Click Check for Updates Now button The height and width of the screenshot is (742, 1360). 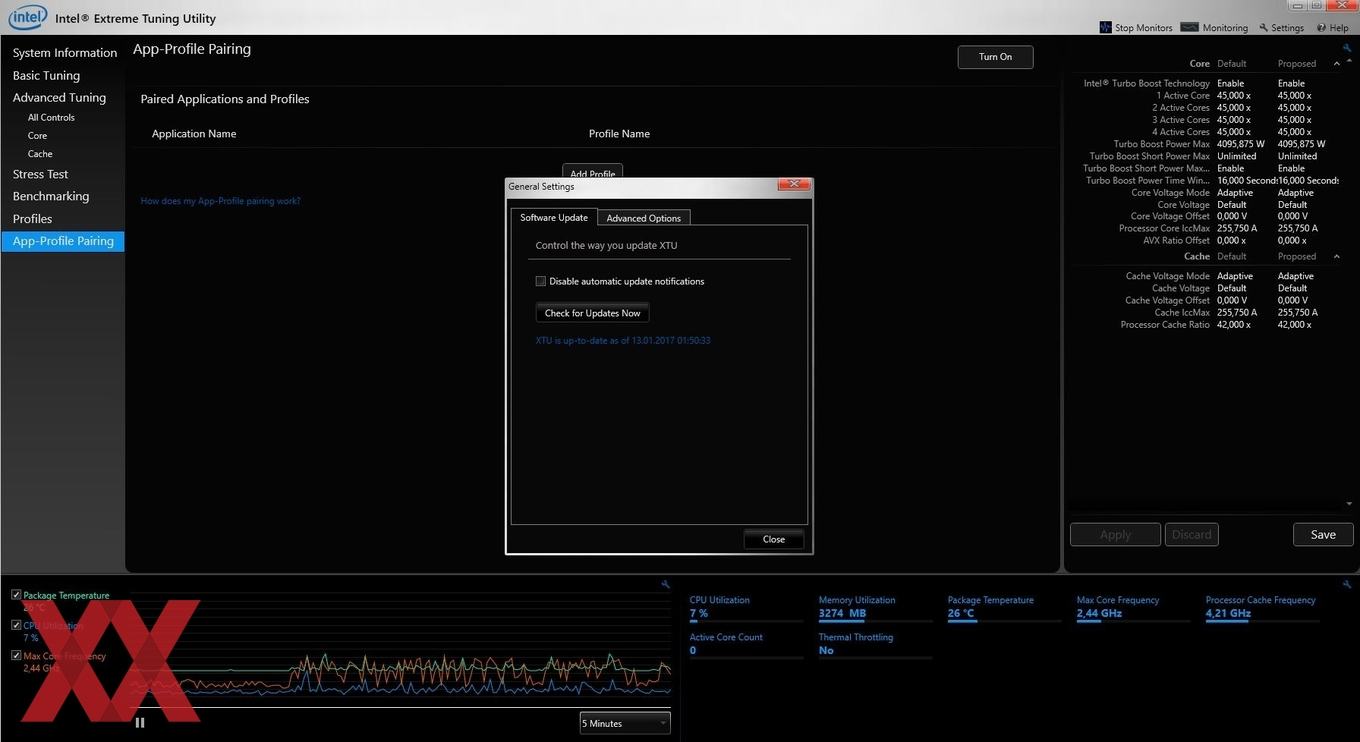click(x=593, y=313)
